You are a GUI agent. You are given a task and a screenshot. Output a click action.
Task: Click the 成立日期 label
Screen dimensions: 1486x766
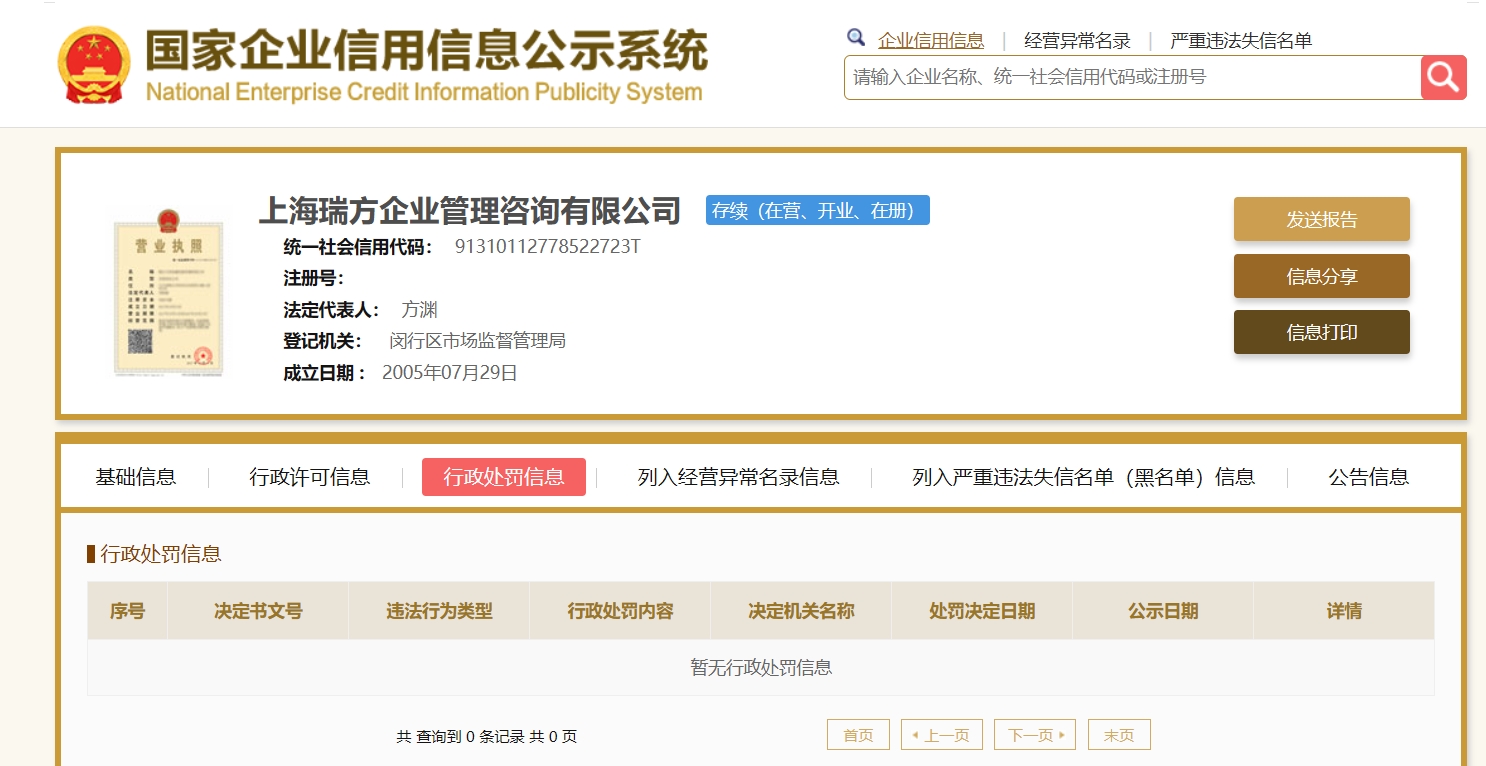pos(325,373)
